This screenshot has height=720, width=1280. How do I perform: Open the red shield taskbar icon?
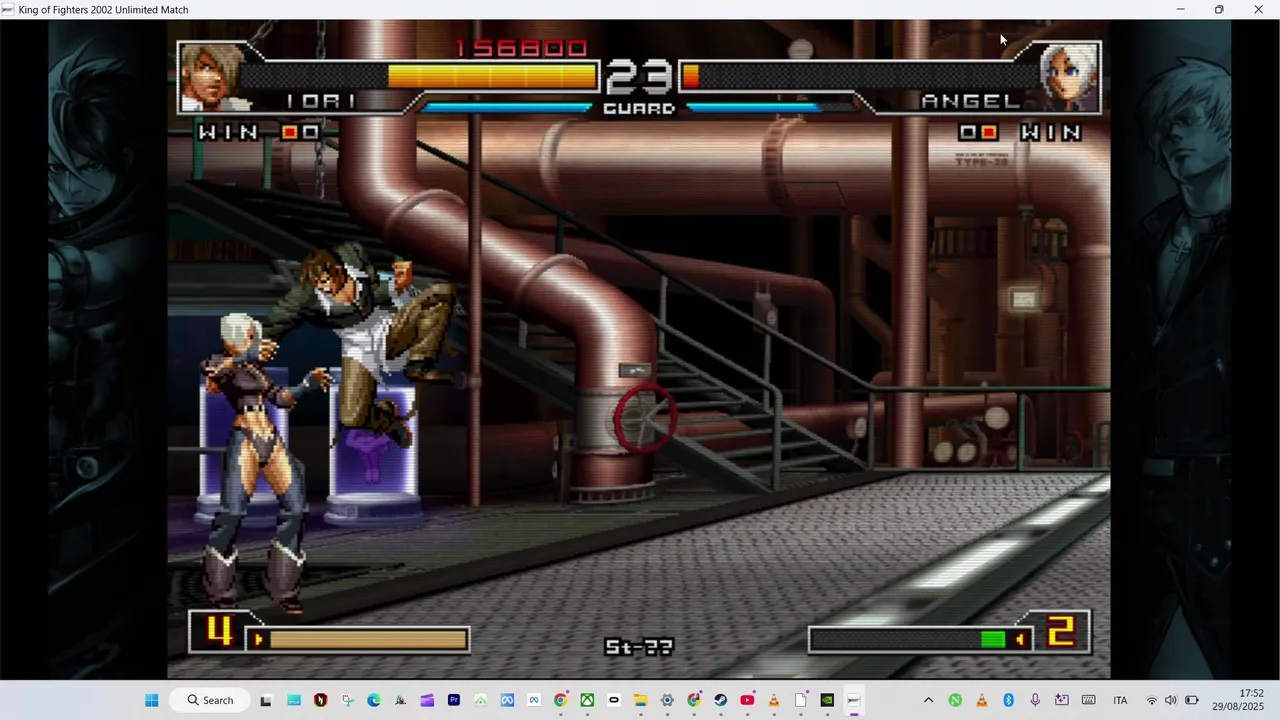click(320, 700)
